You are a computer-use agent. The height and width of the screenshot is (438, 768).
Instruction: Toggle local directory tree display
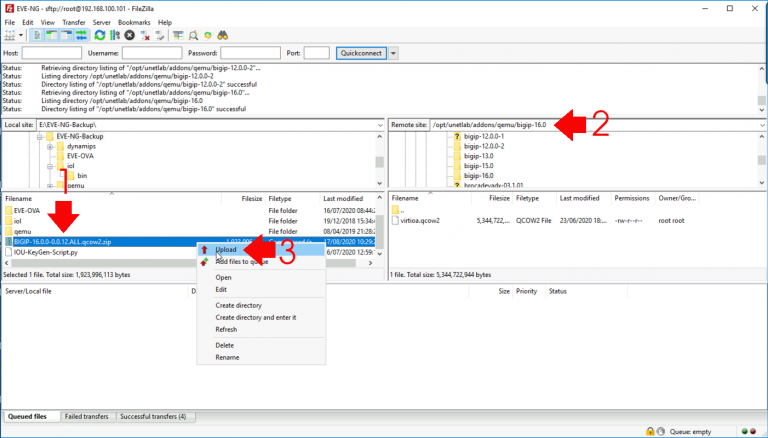[51, 35]
